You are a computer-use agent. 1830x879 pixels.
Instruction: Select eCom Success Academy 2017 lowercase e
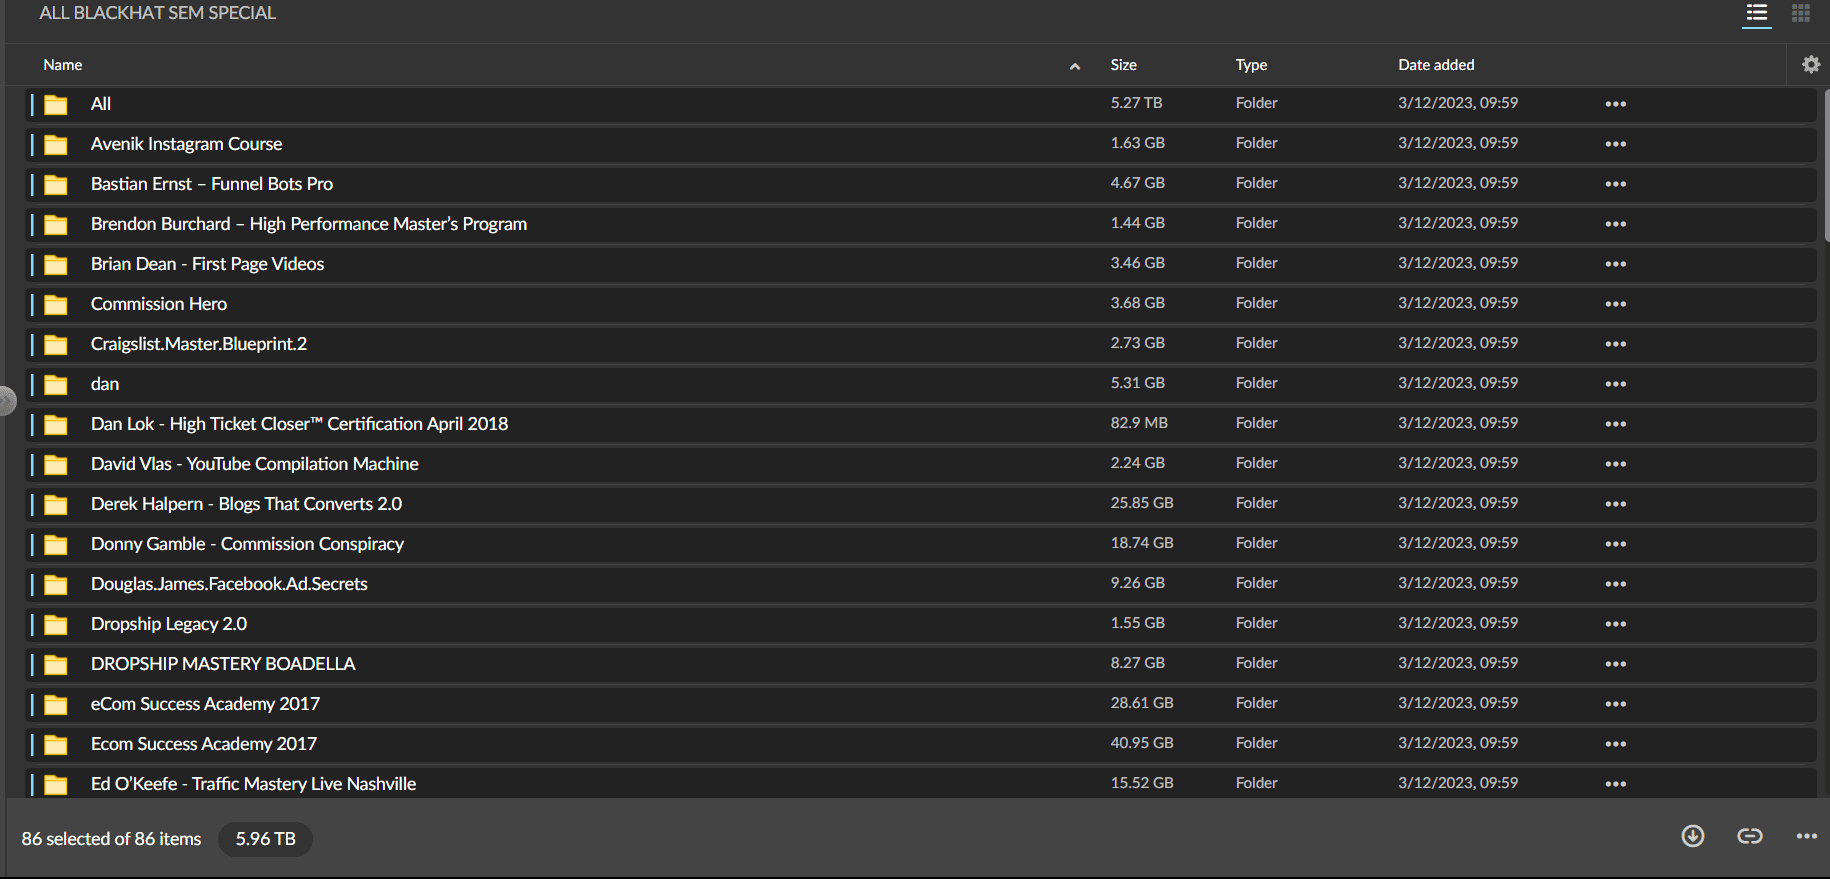point(205,704)
